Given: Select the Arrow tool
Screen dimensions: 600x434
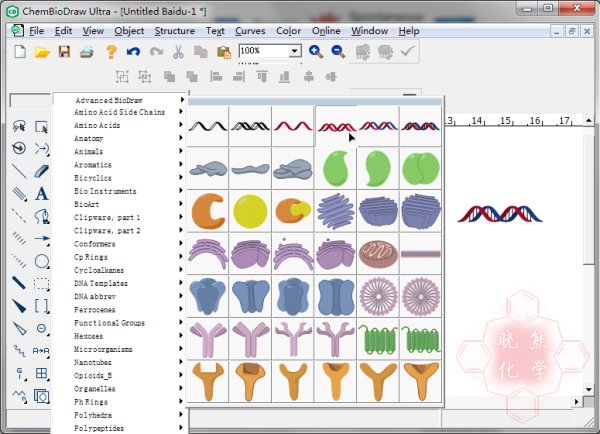Looking at the screenshot, I should coord(42,238).
